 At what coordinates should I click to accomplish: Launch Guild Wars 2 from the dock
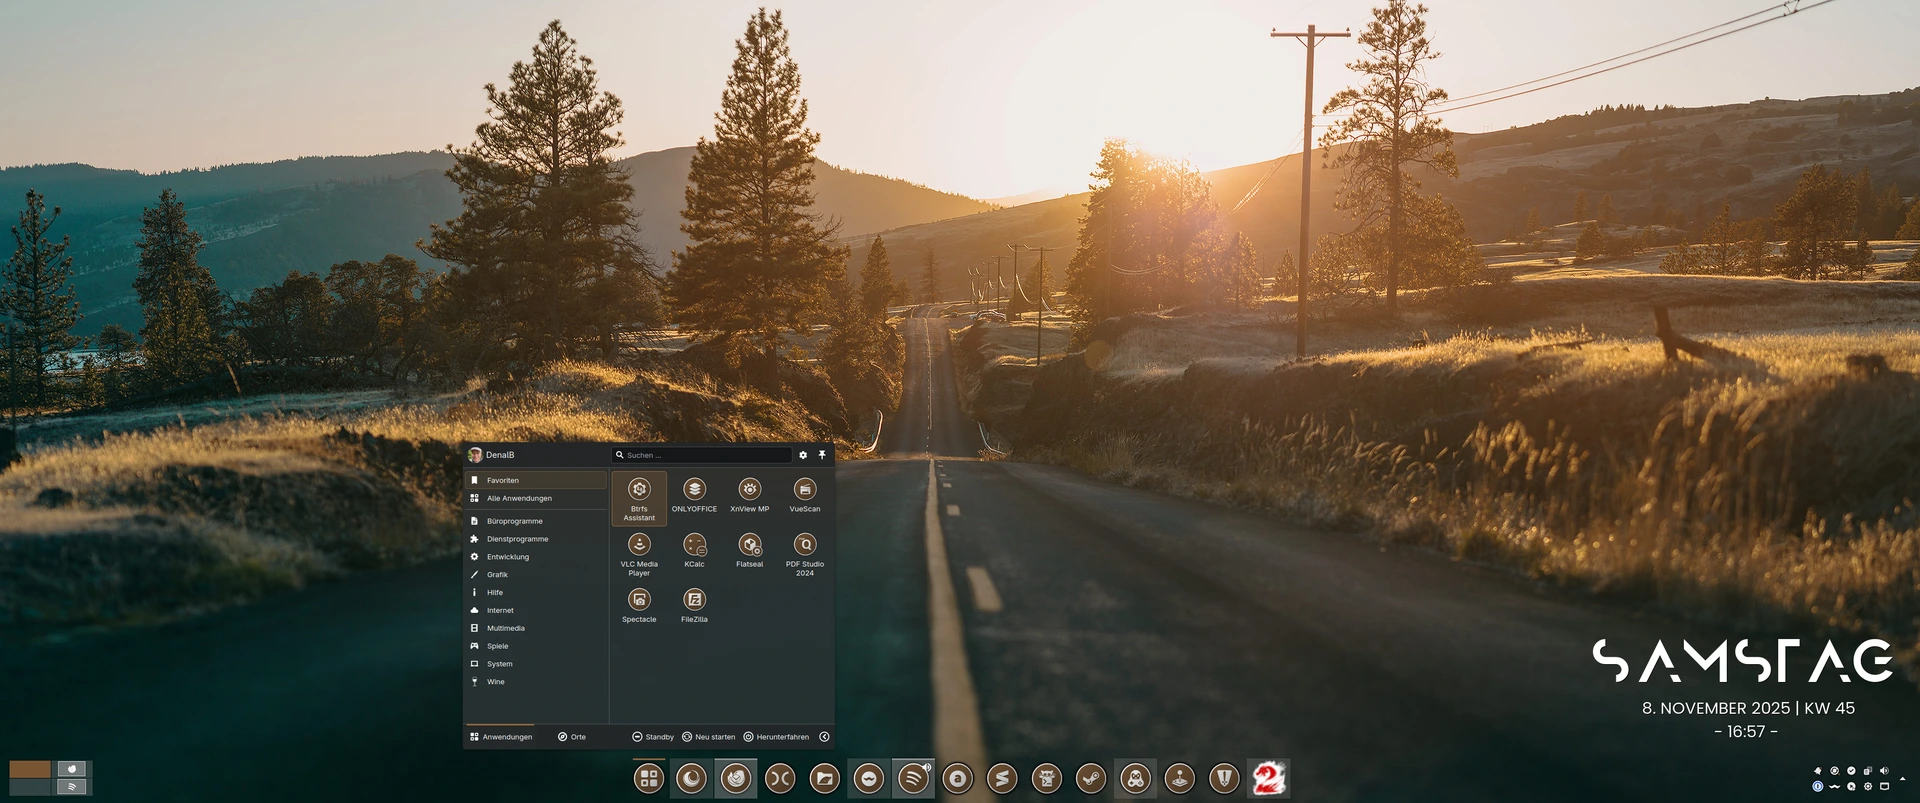tap(1268, 778)
